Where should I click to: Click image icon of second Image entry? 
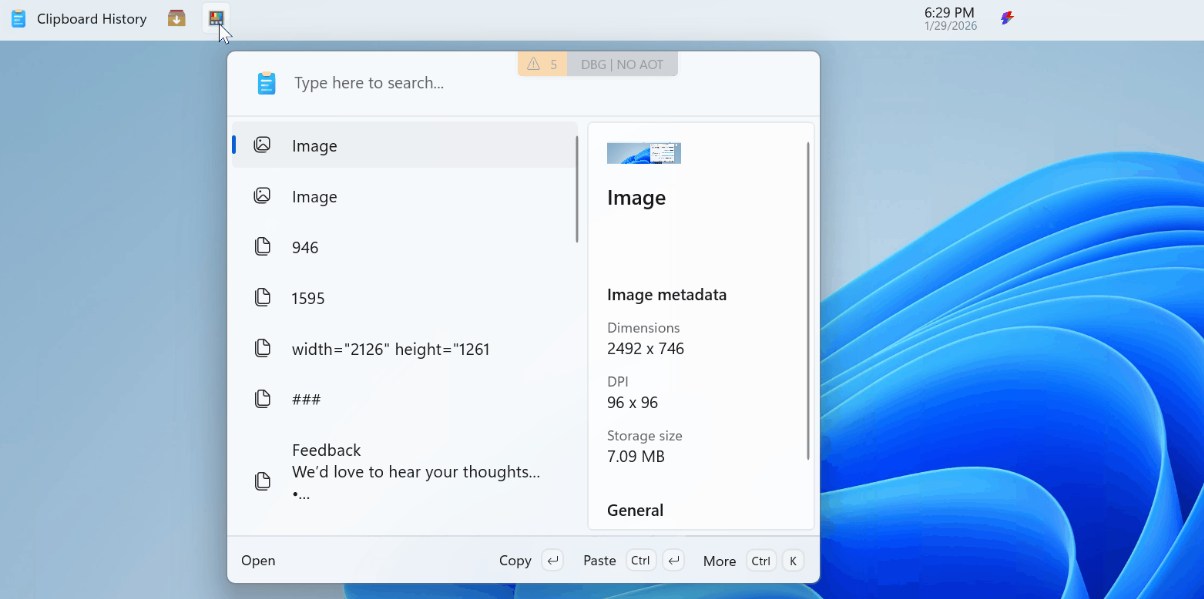click(x=262, y=196)
